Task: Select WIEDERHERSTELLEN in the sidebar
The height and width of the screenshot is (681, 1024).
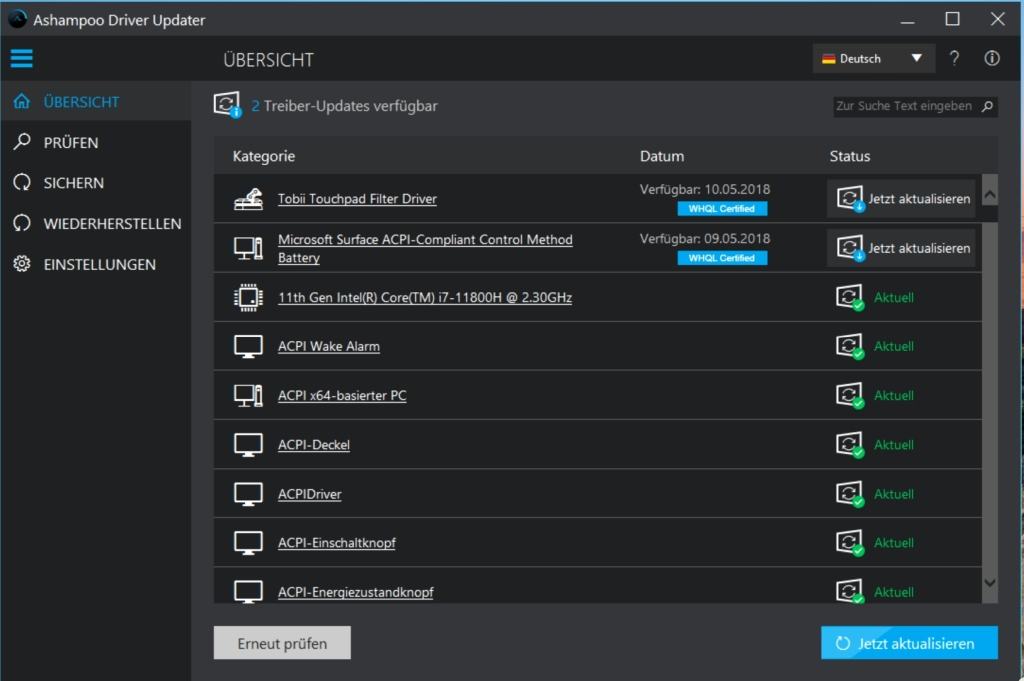Action: 112,224
